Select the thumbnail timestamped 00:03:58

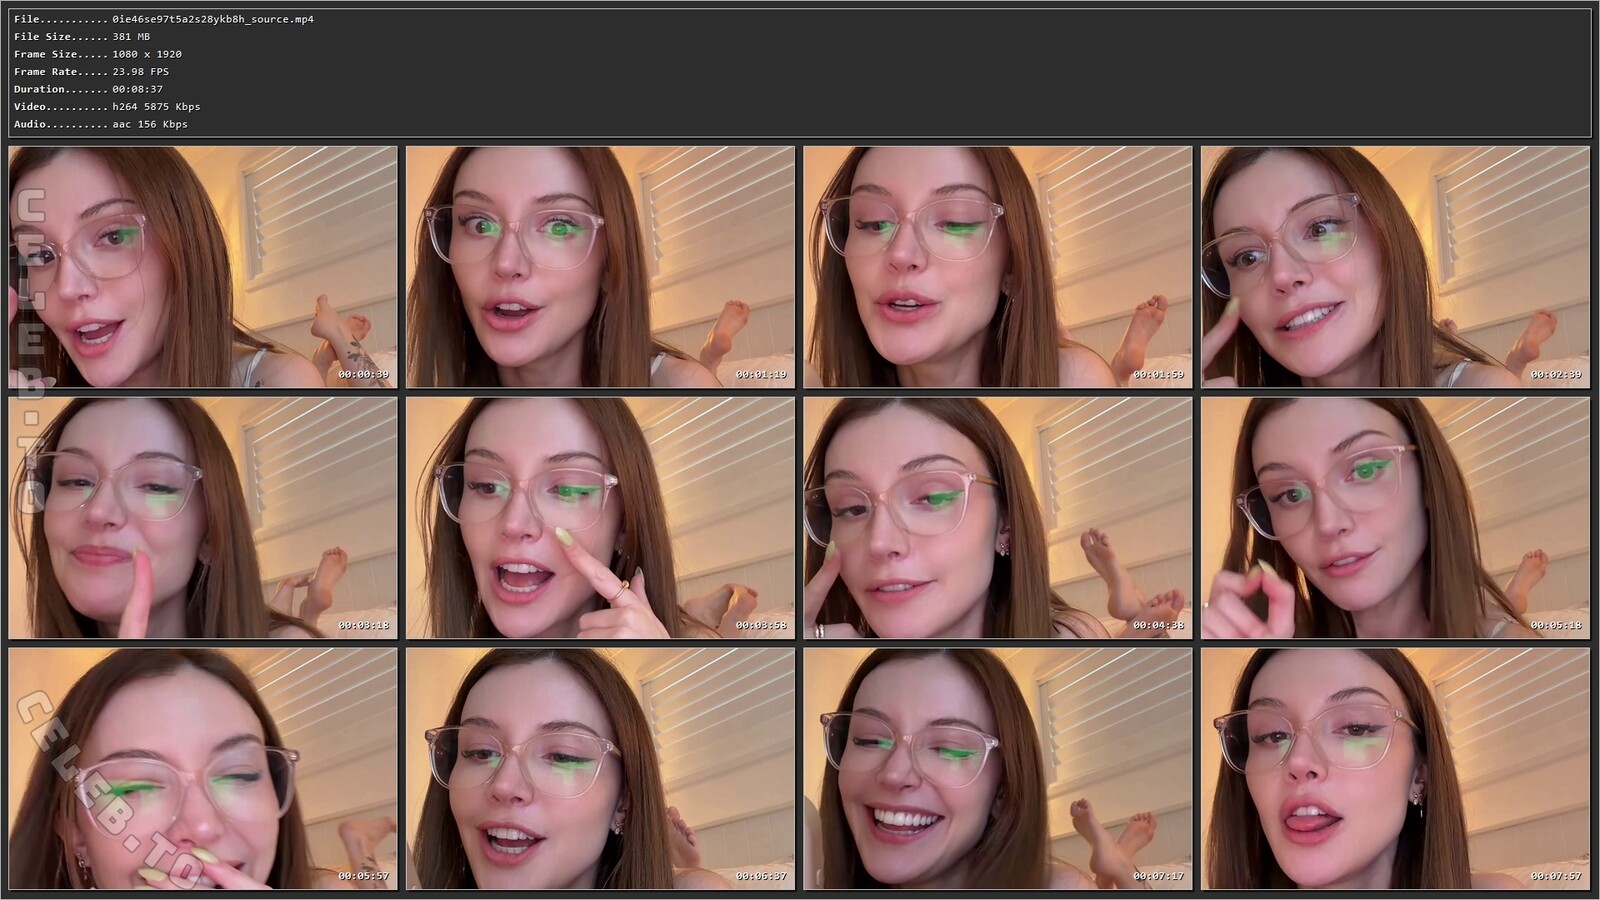pyautogui.click(x=600, y=518)
